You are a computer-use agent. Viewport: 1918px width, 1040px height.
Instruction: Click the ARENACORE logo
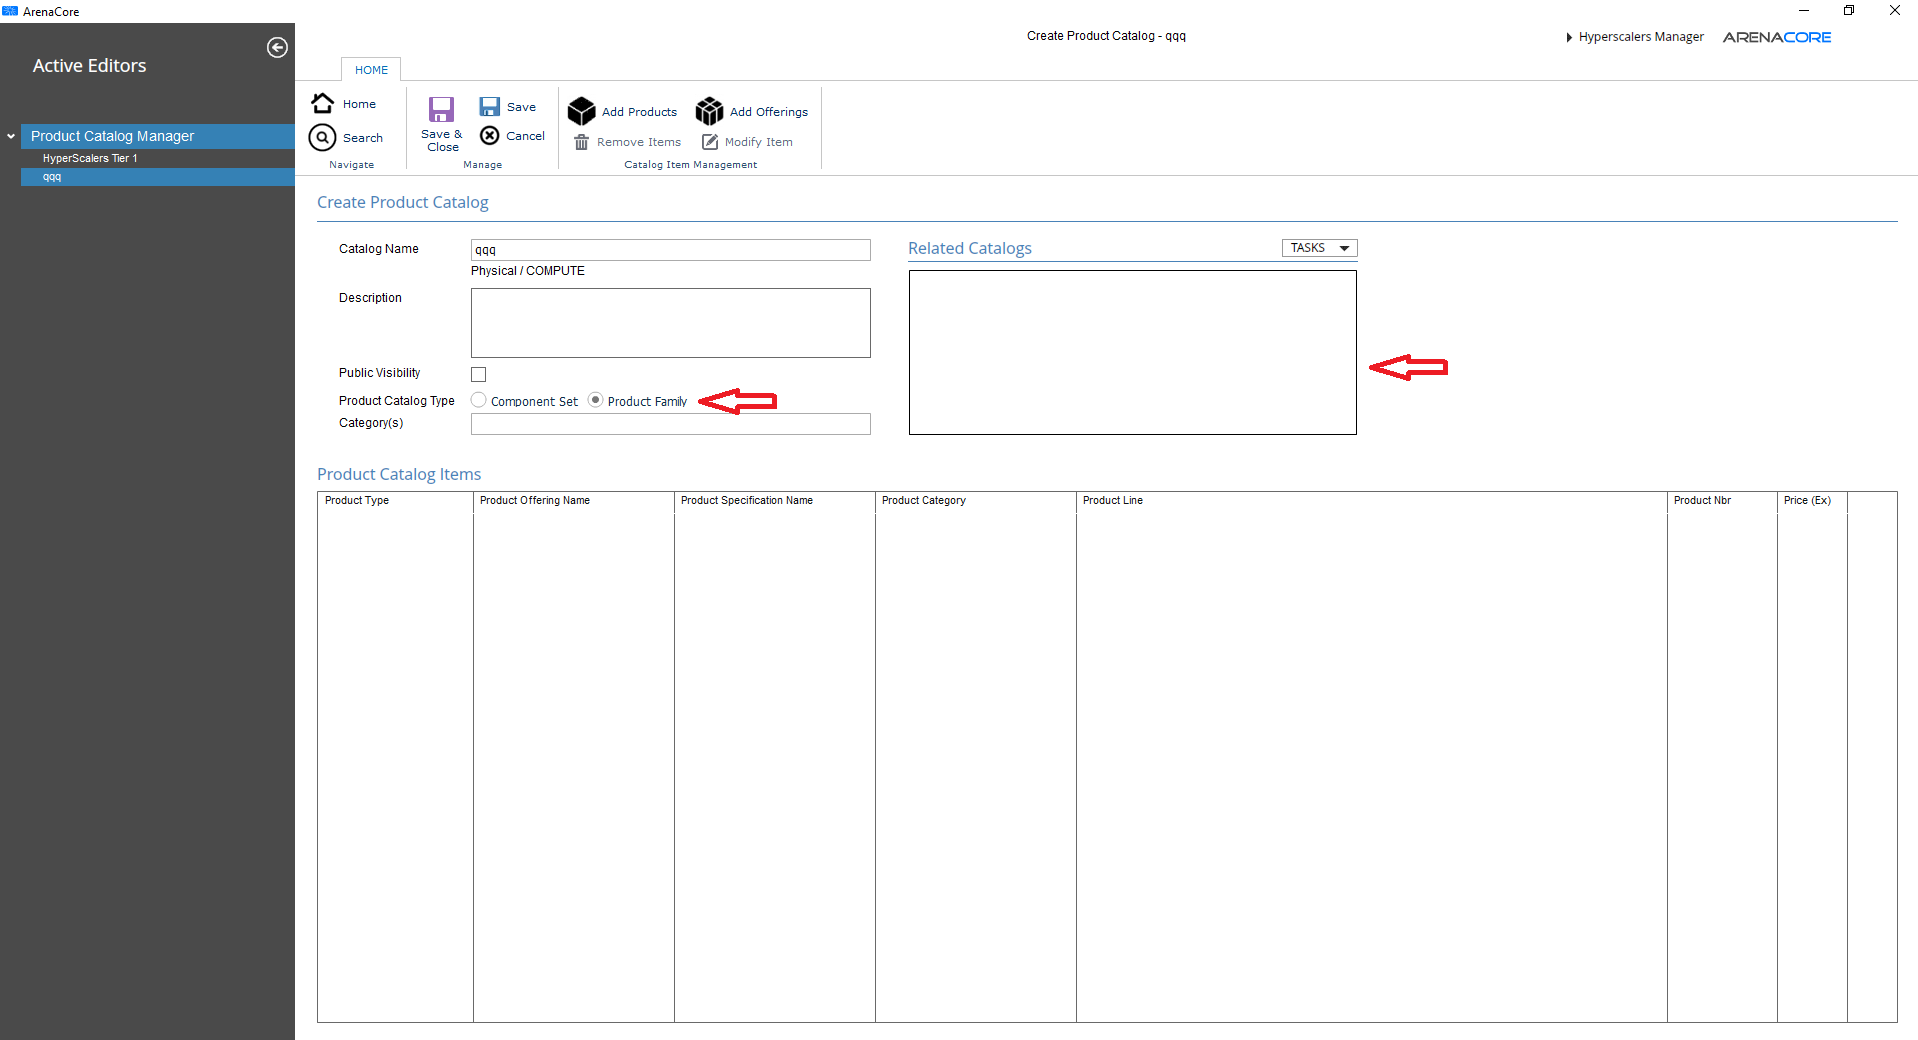[1776, 37]
